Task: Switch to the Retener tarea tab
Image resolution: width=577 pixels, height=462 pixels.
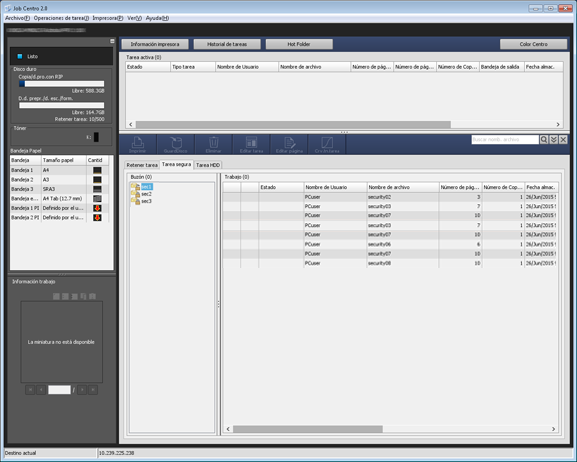Action: point(142,165)
